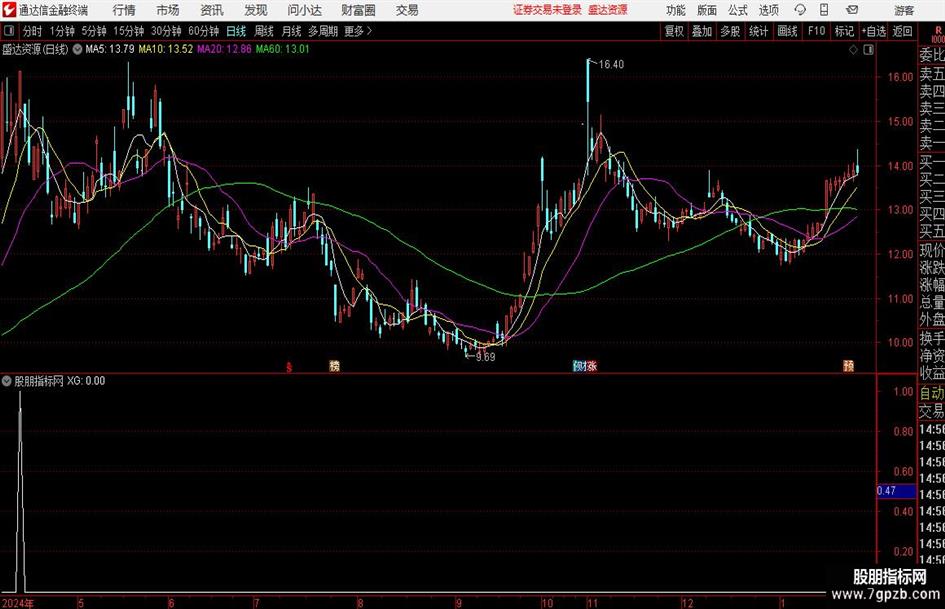This screenshot has width=945, height=609.
Task: Open the 行情 menu
Action: (124, 10)
